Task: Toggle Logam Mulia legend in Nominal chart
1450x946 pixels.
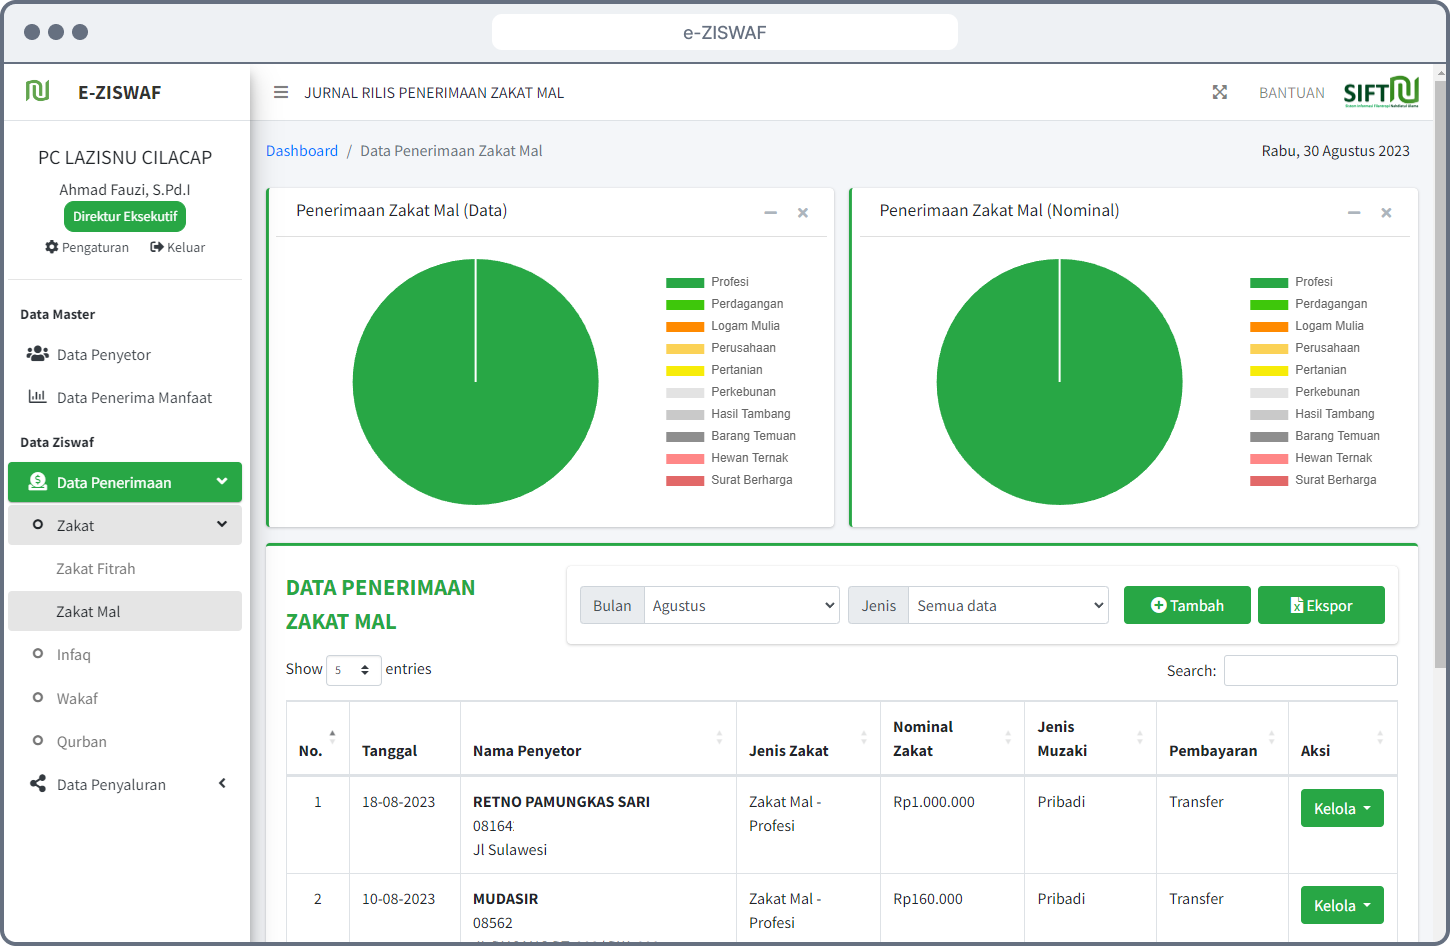Action: [x=1328, y=326]
